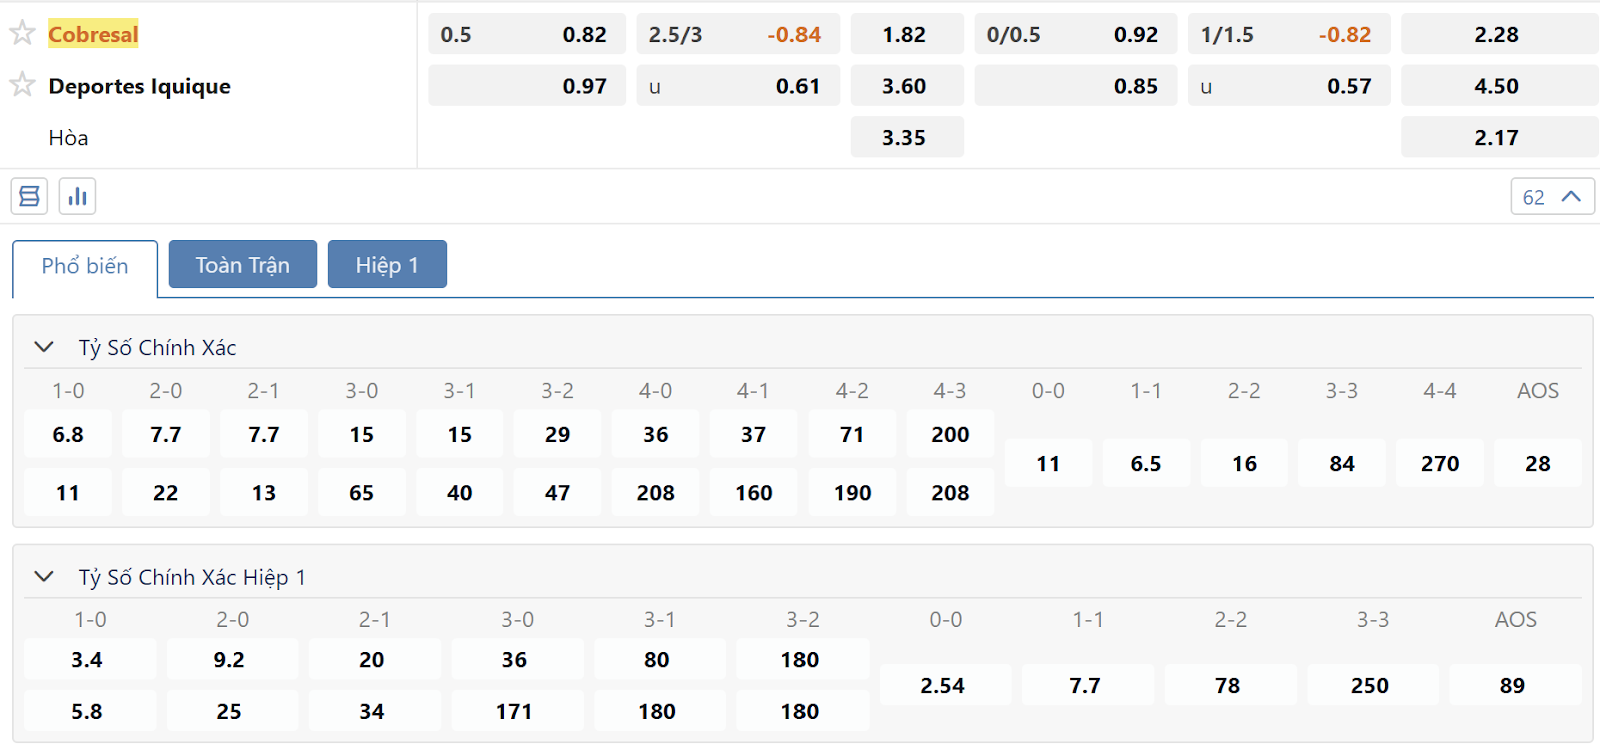
Task: Pick full-match AOS odds 28
Action: tap(1537, 464)
